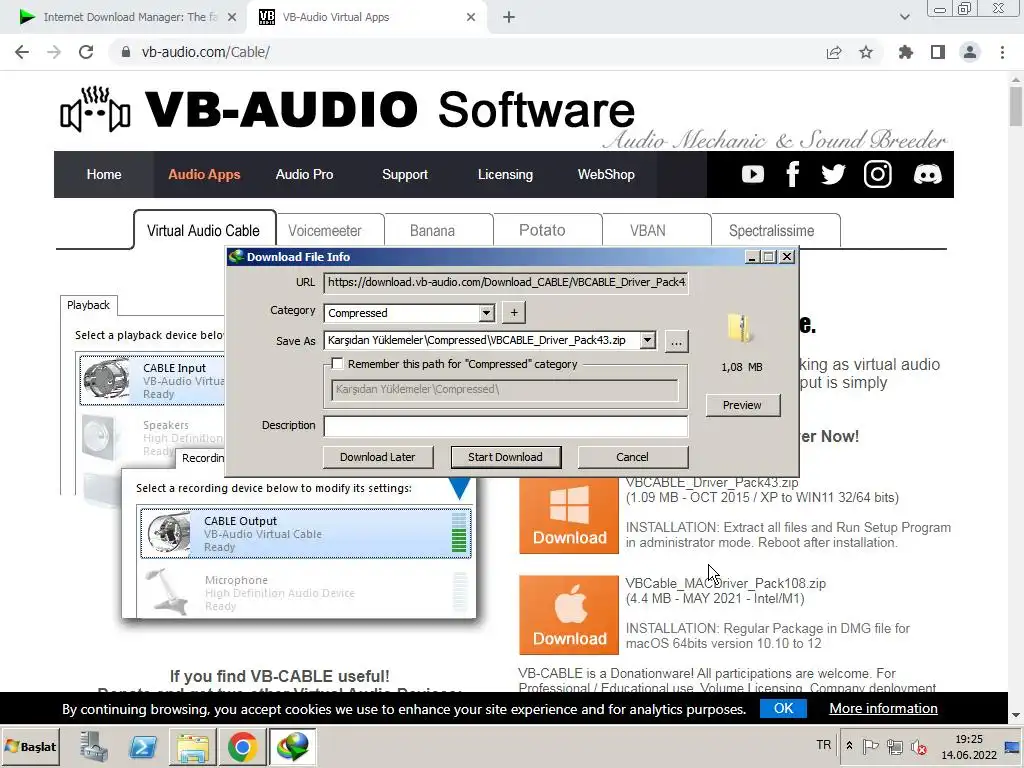Expand the Category dropdown
1024x768 pixels.
[487, 313]
